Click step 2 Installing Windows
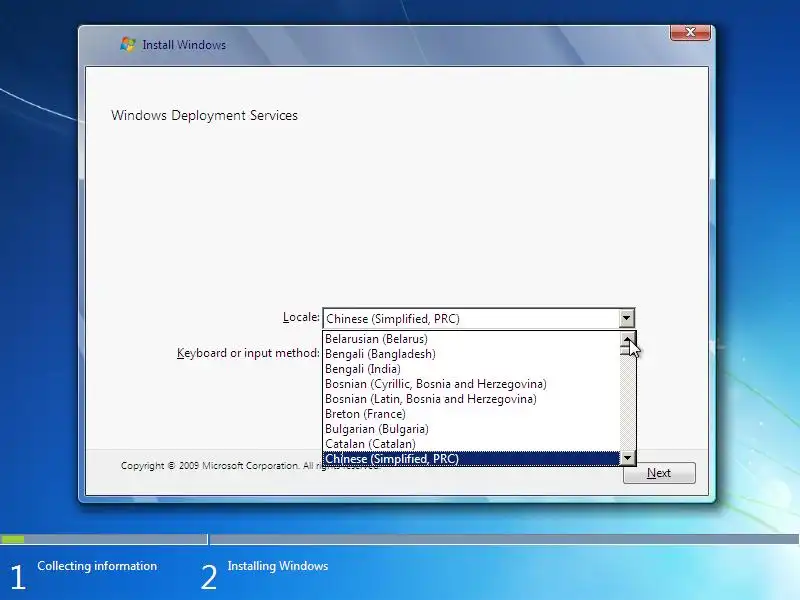 pyautogui.click(x=278, y=566)
